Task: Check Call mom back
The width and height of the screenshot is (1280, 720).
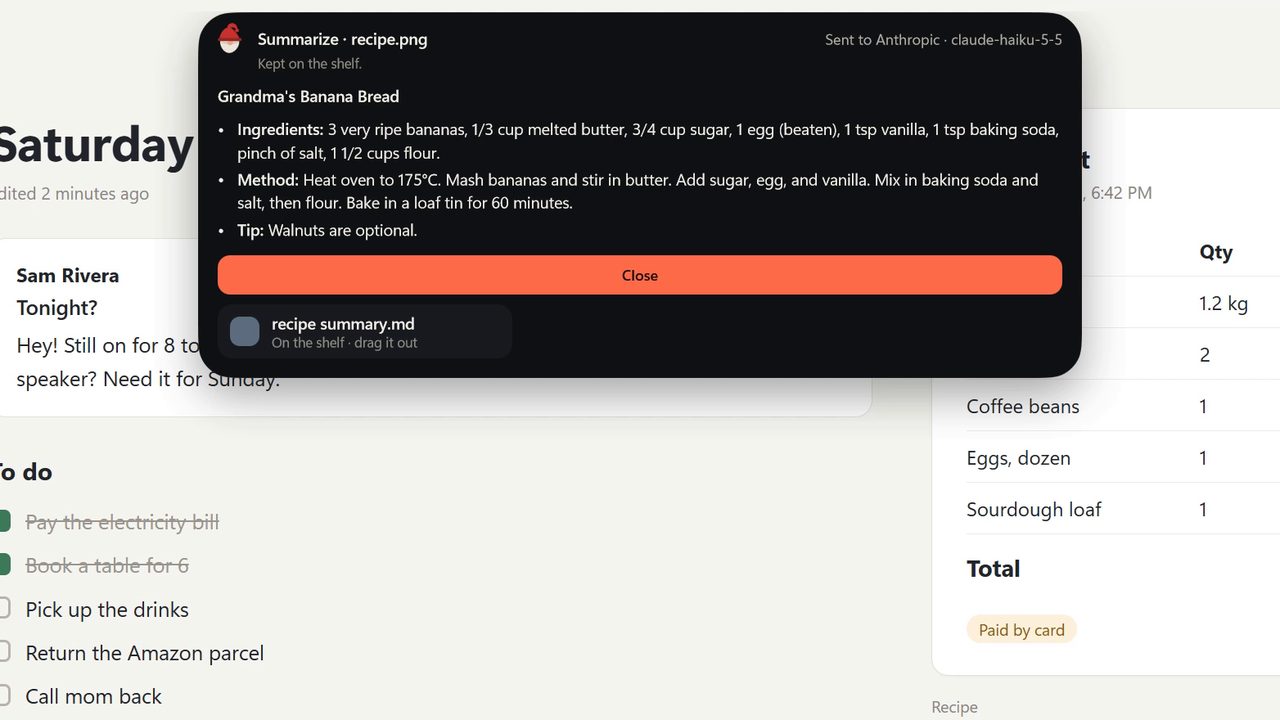Action: (4, 696)
